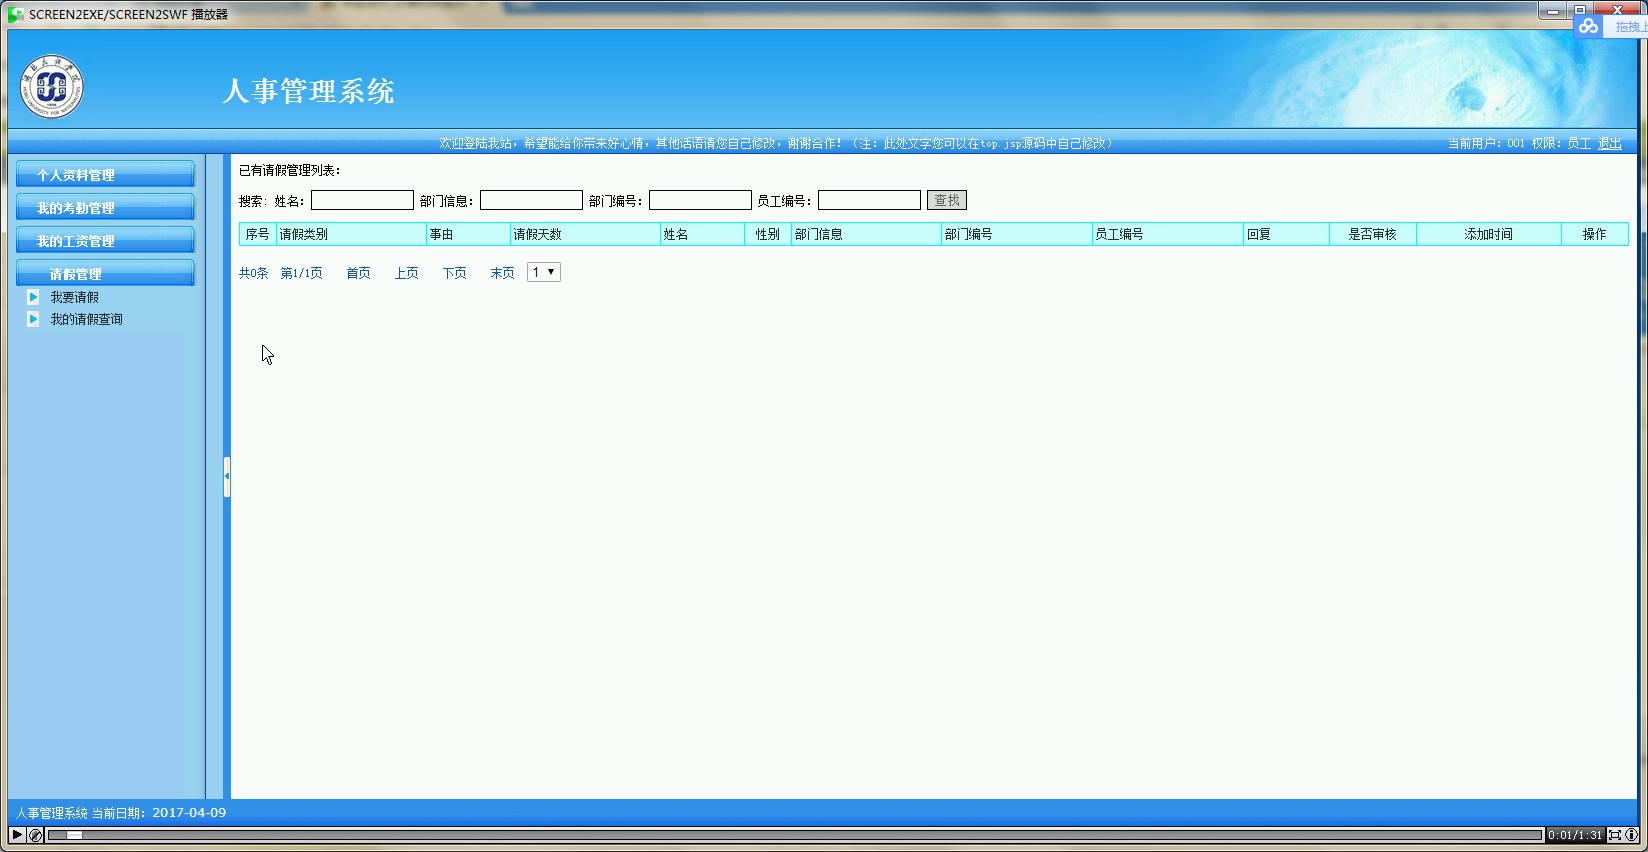
Task: Go to 上页 previous page
Action: click(406, 273)
